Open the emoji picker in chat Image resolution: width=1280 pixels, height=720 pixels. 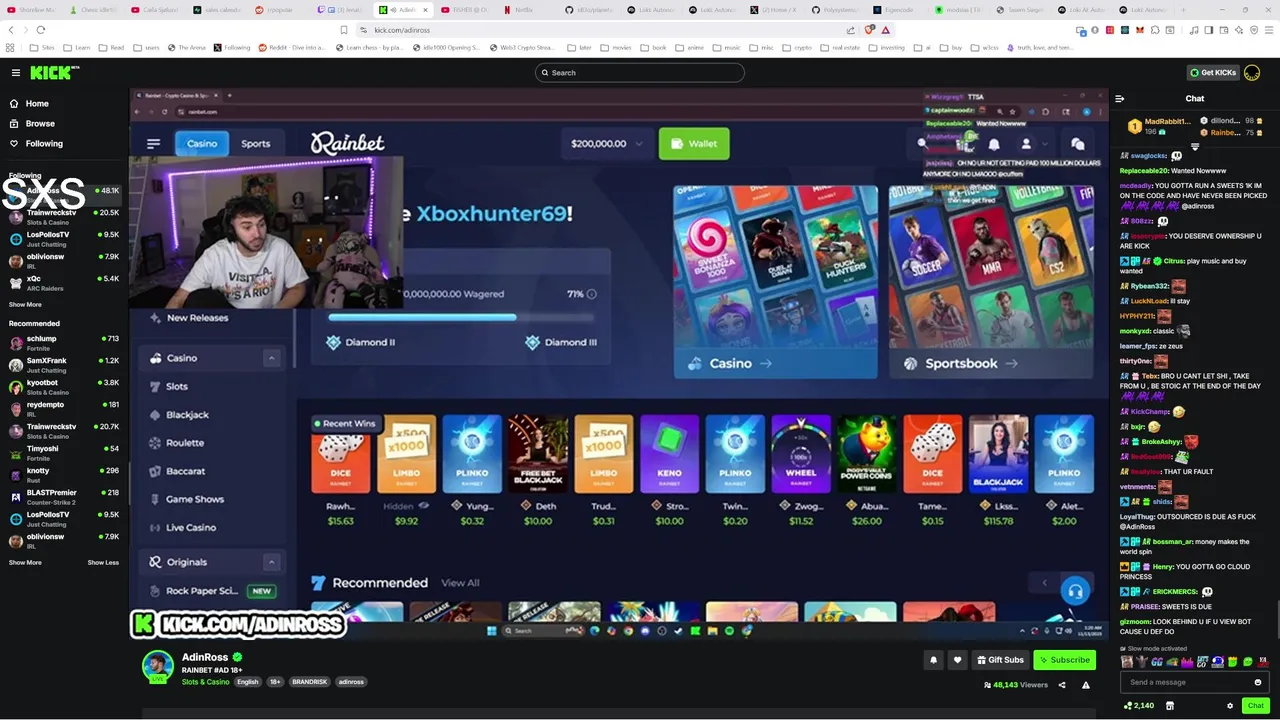coord(1258,682)
